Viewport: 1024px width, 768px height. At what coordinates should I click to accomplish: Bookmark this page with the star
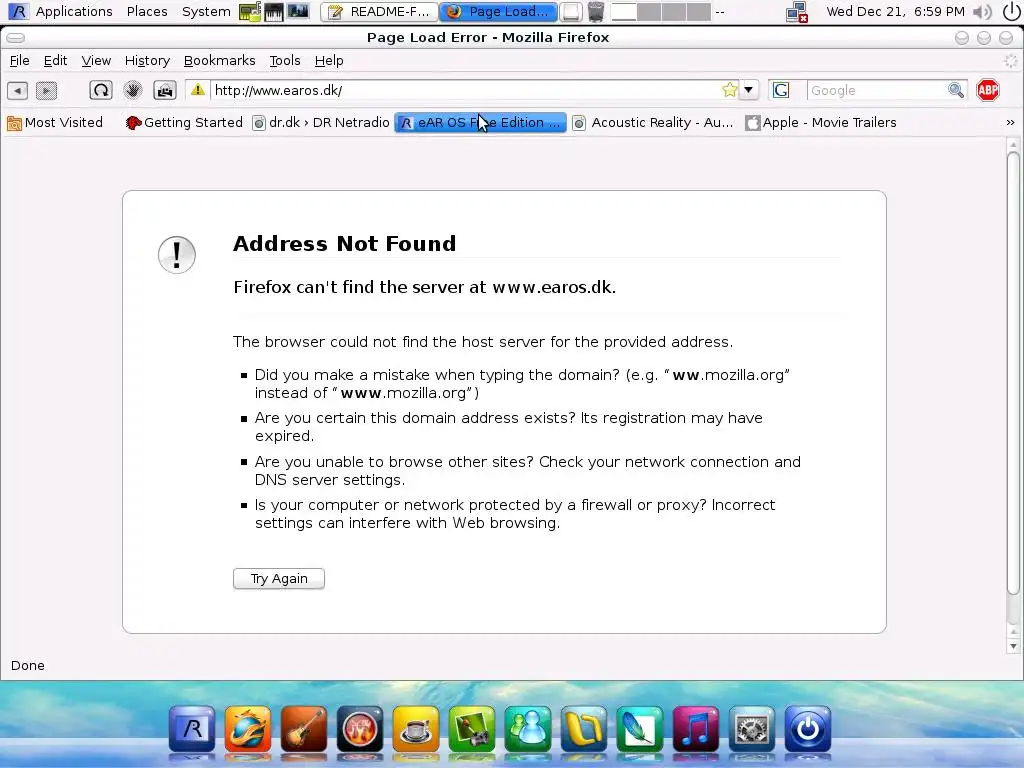(729, 90)
